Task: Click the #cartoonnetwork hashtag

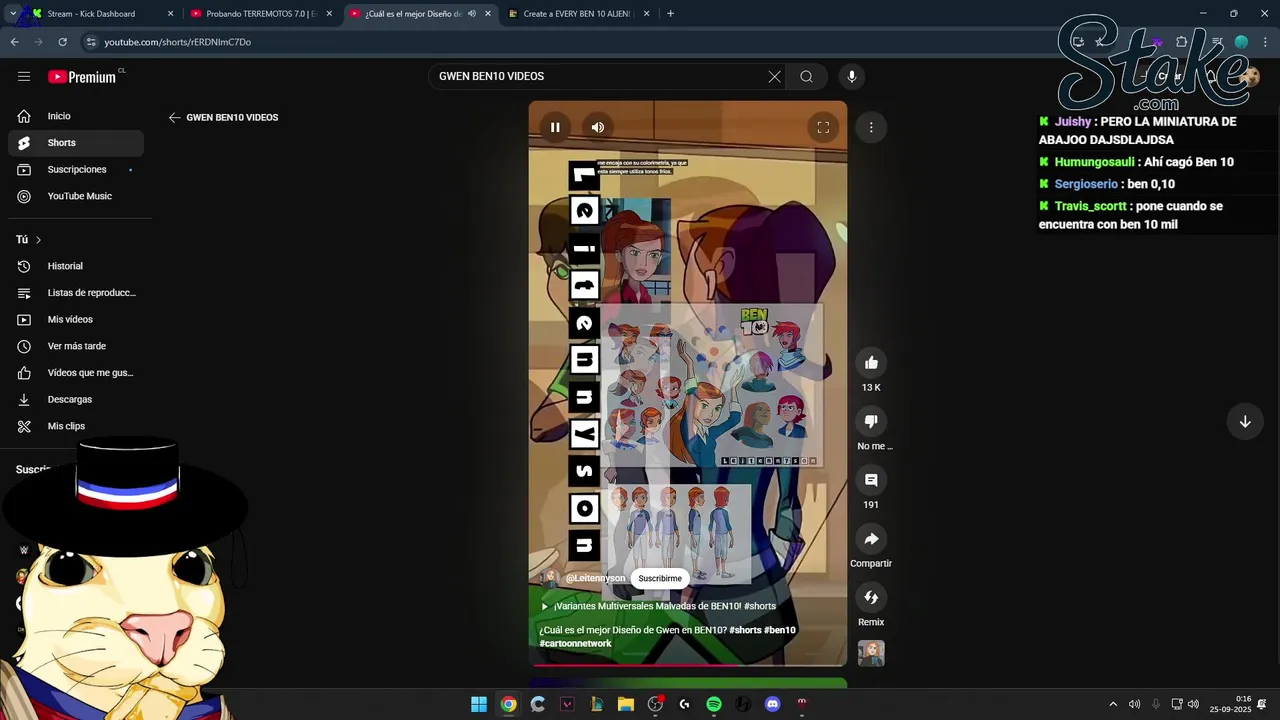Action: click(x=575, y=643)
